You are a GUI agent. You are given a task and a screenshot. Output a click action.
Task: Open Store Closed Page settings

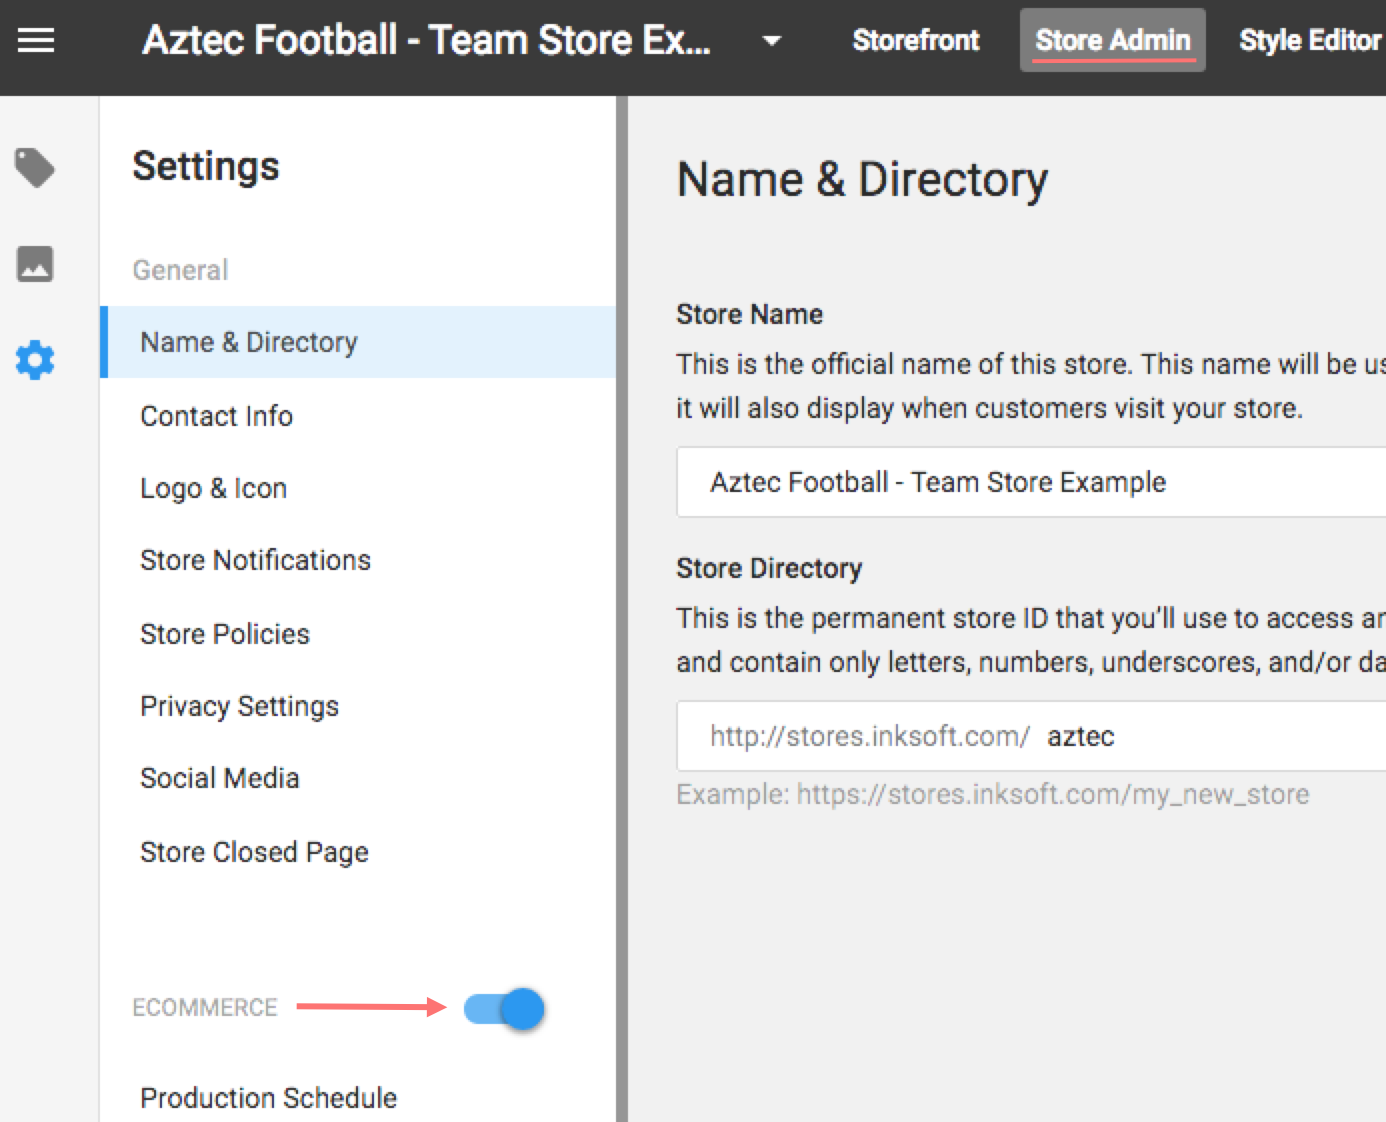[x=255, y=852]
